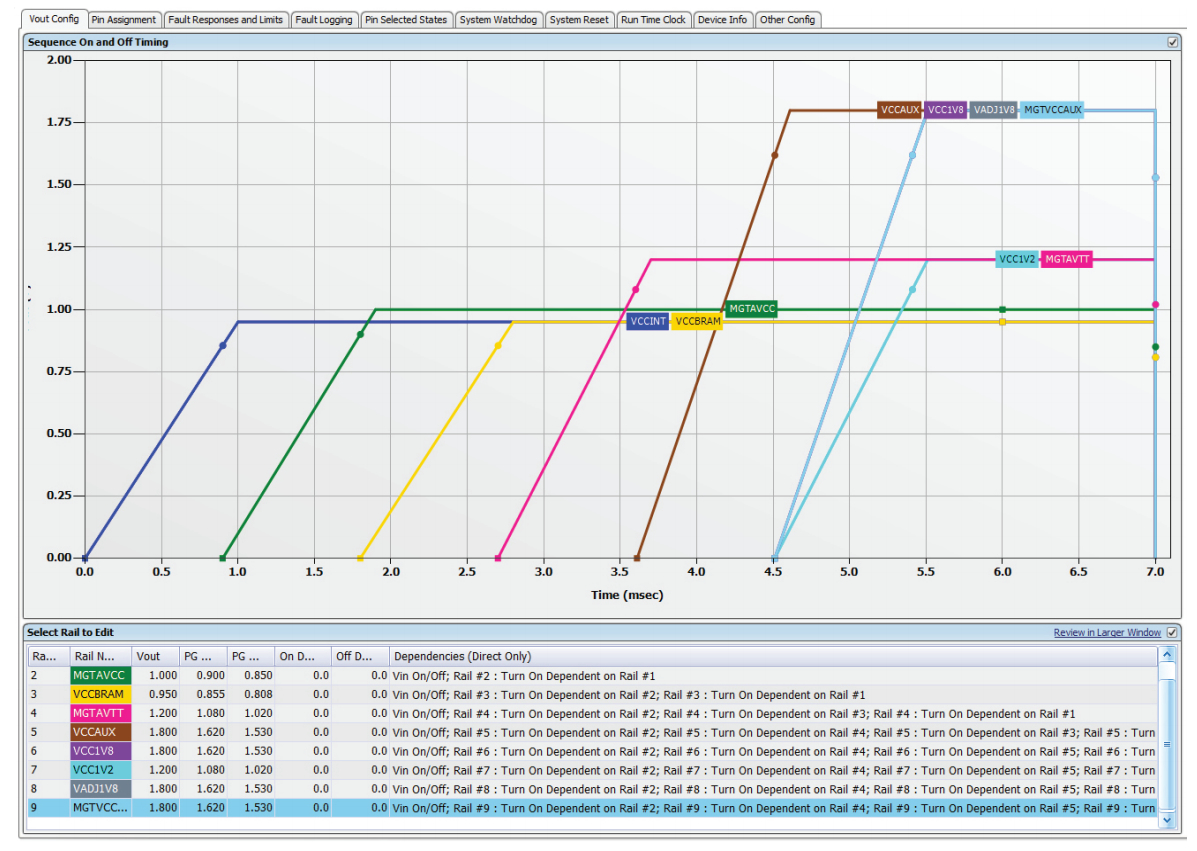Click the Review in Larger Window link
Viewport: 1197px width, 851px height.
pos(1107,632)
